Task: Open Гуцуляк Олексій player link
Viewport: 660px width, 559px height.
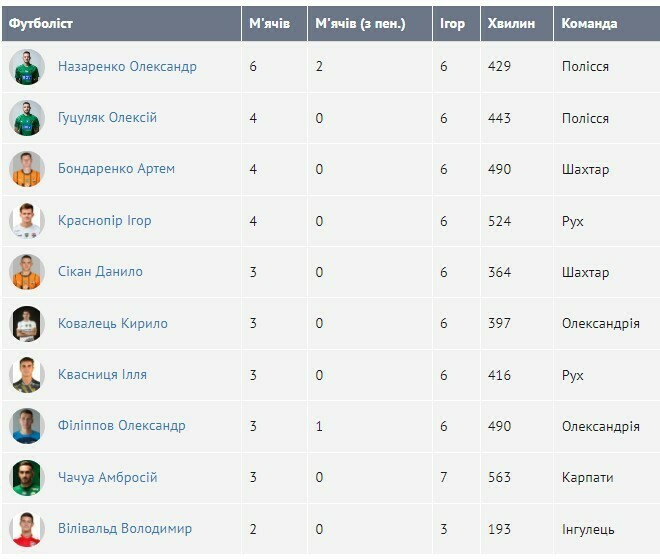Action: 107,118
